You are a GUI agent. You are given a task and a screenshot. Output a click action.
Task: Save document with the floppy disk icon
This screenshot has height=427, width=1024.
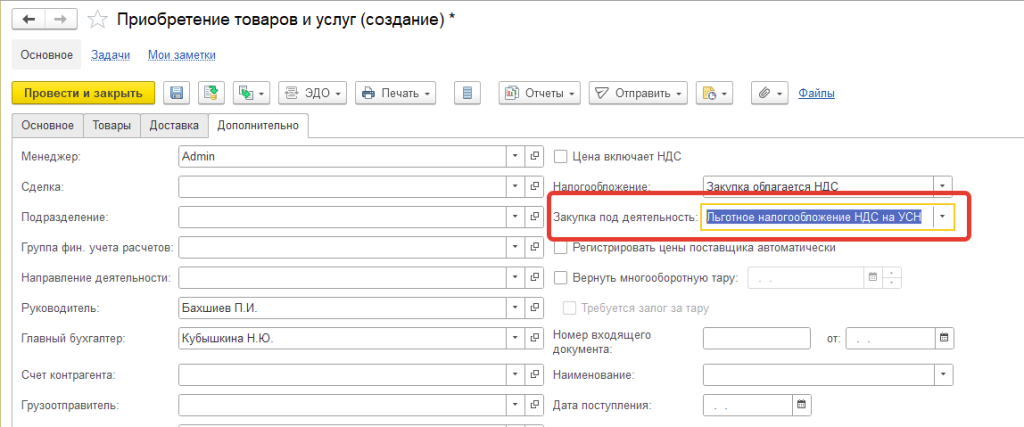pos(176,93)
